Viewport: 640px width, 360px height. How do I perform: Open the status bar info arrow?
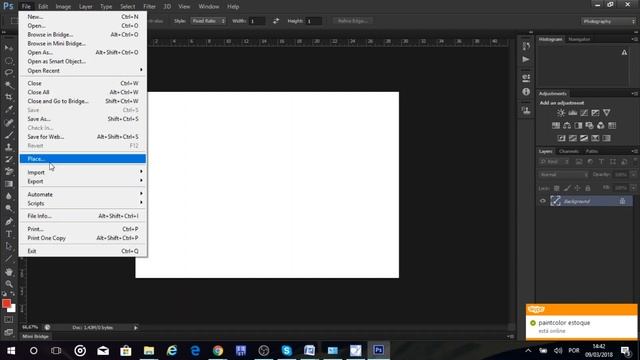click(x=136, y=327)
